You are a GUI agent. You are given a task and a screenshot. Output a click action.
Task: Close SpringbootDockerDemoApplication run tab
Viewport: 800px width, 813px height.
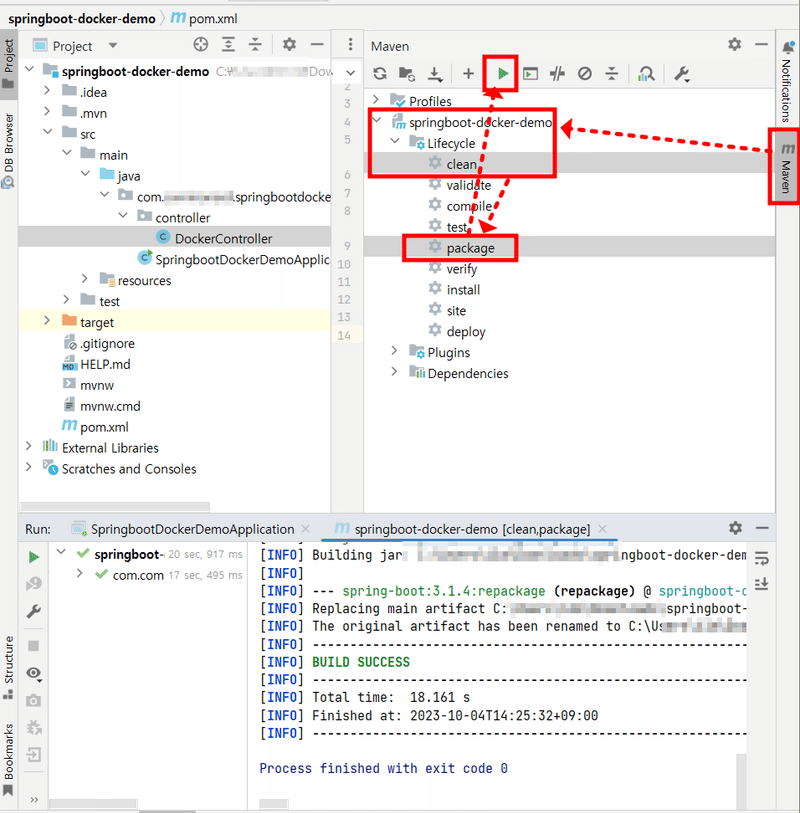(305, 529)
